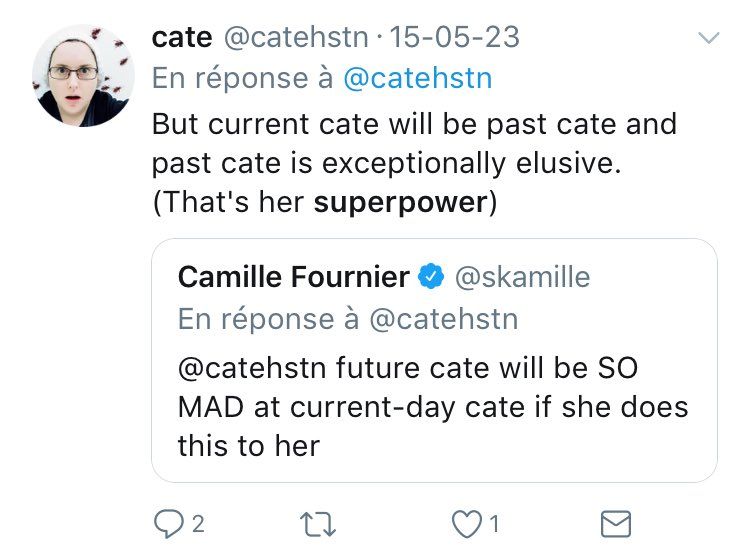The image size is (750, 559).
Task: Click the reply speech bubble icon
Action: click(x=165, y=523)
